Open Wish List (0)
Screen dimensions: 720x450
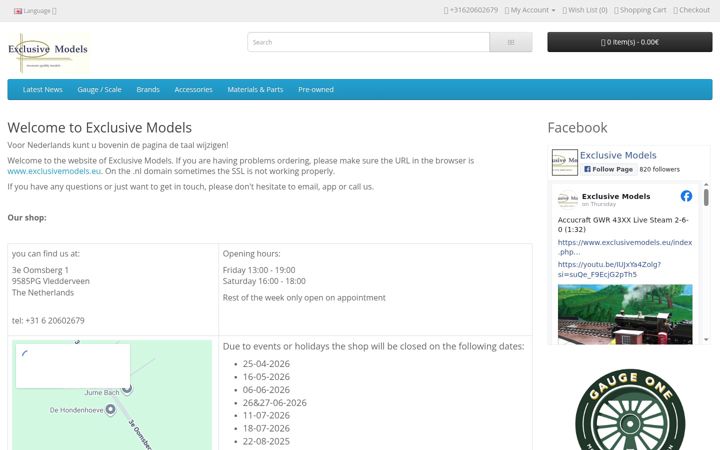click(x=585, y=10)
